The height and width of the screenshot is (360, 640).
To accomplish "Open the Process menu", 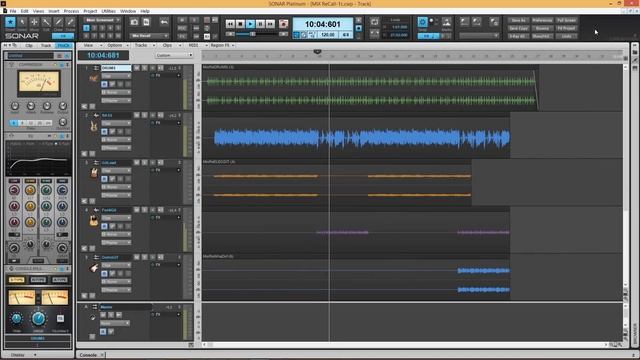I will [71, 11].
